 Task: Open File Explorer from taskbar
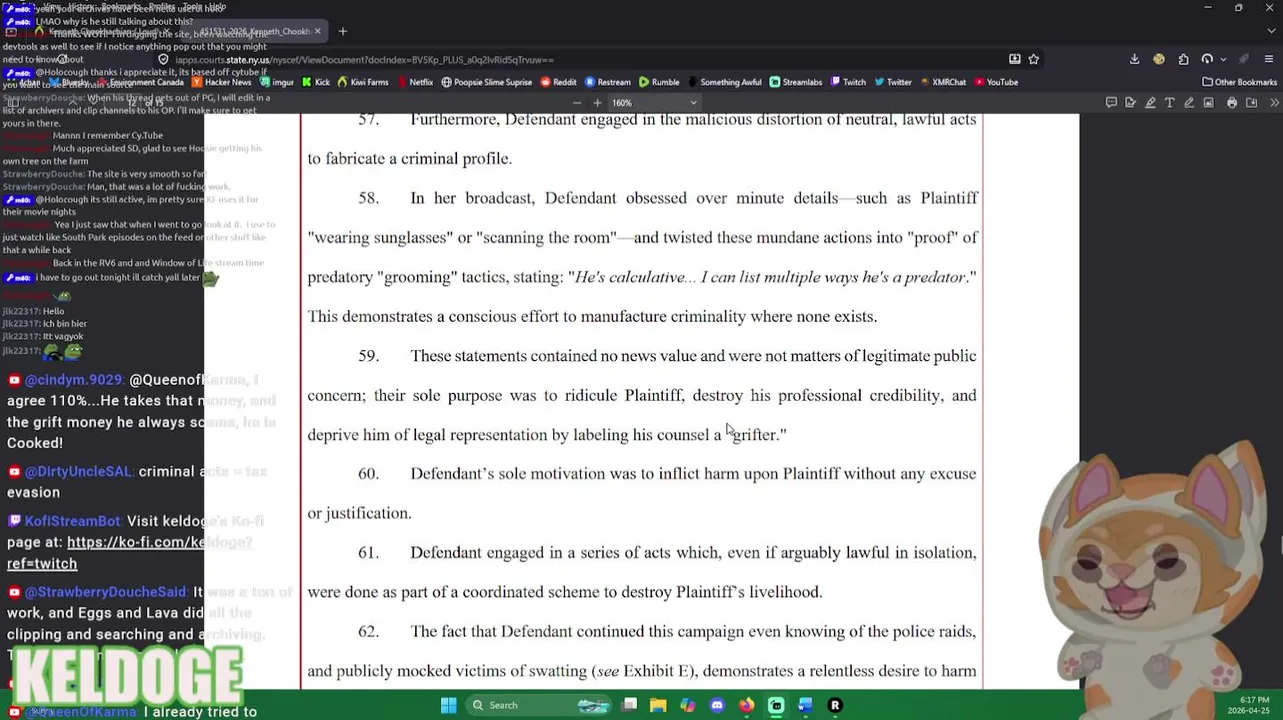pos(658,706)
